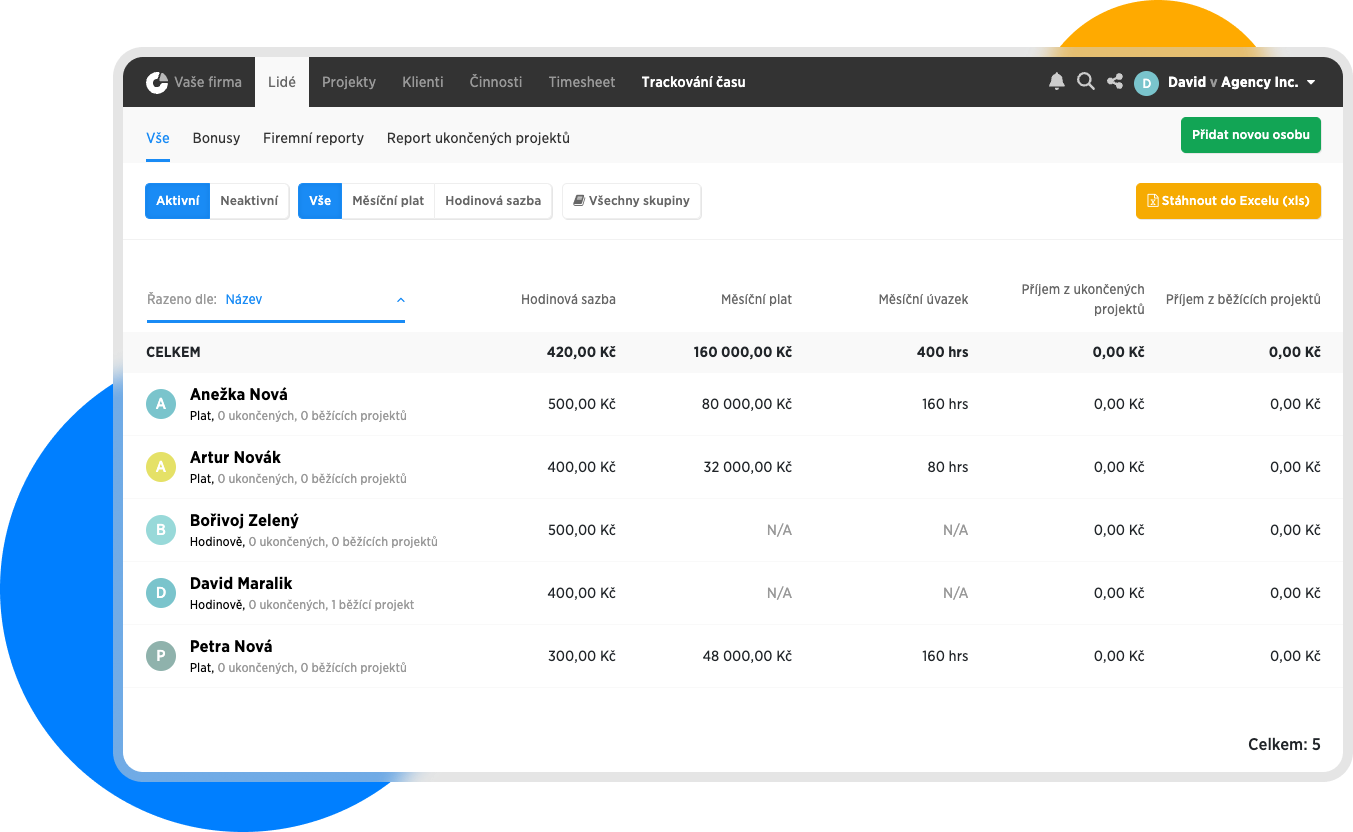Viewport: 1353px width, 832px height.
Task: Click the Vaše firma logo icon
Action: (x=157, y=82)
